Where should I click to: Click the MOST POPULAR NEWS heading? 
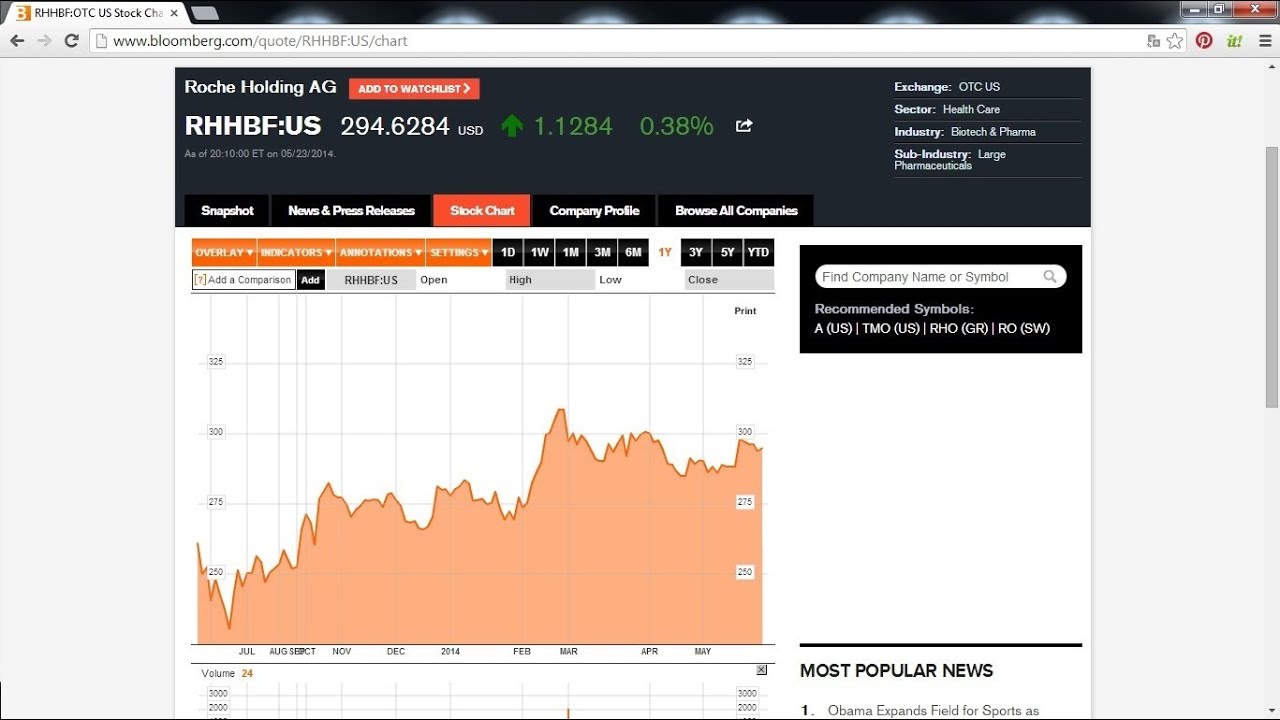896,670
